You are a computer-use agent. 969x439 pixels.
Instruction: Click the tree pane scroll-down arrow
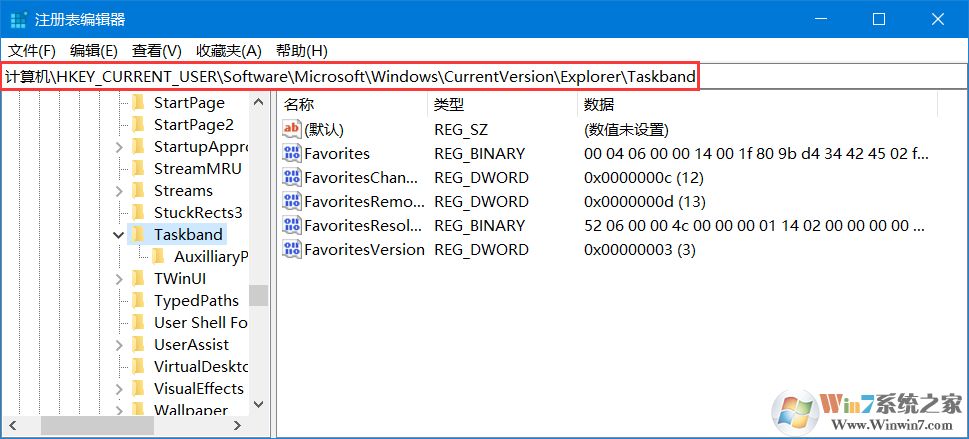coord(259,404)
